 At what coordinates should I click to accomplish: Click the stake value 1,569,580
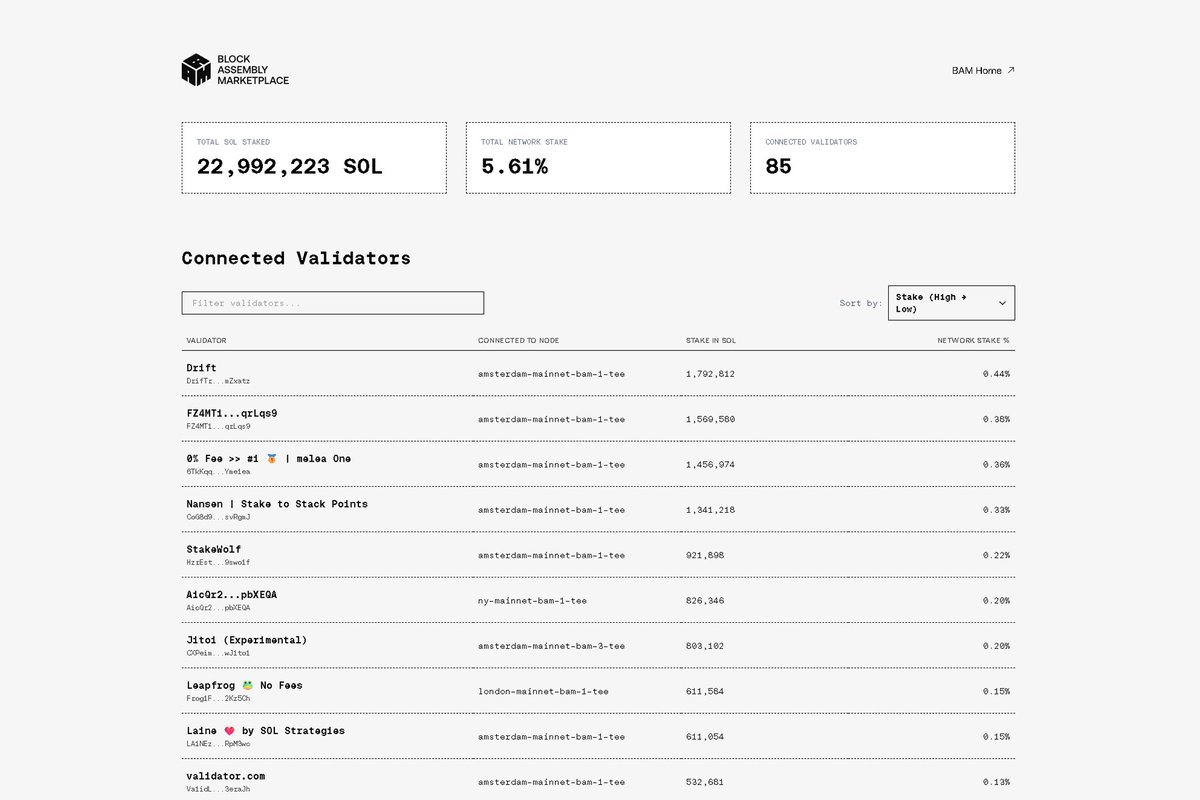tap(710, 419)
